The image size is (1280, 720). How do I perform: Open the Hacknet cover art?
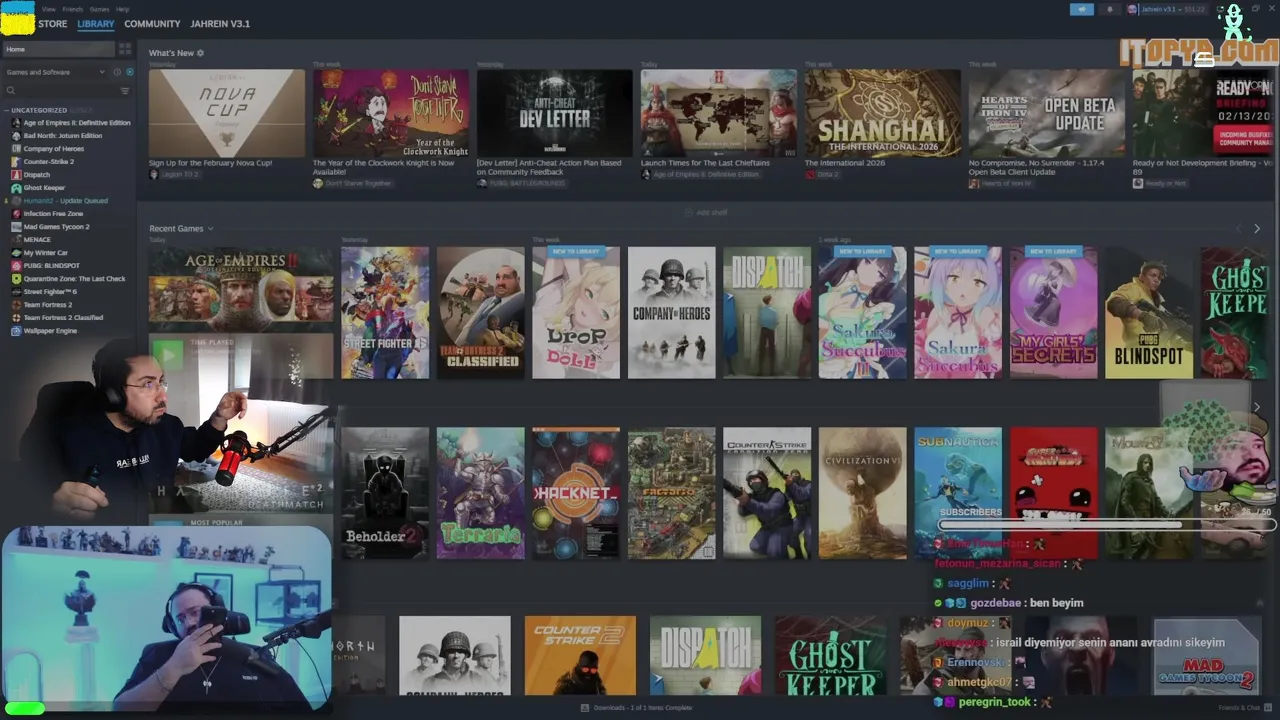click(x=576, y=493)
